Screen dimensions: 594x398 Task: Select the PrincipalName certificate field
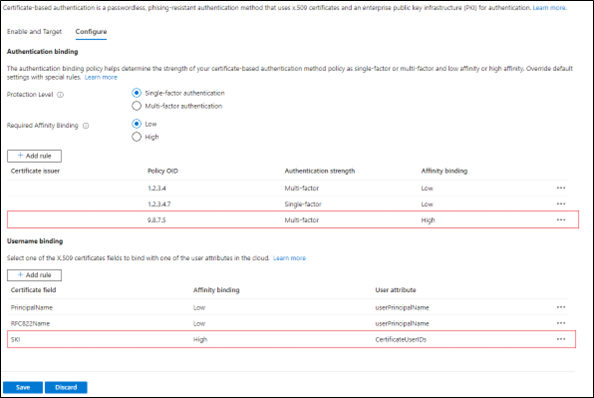pos(31,307)
